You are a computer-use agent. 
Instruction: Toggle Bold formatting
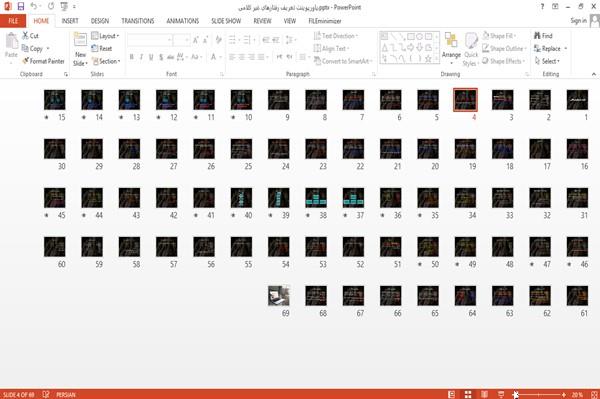(x=132, y=57)
